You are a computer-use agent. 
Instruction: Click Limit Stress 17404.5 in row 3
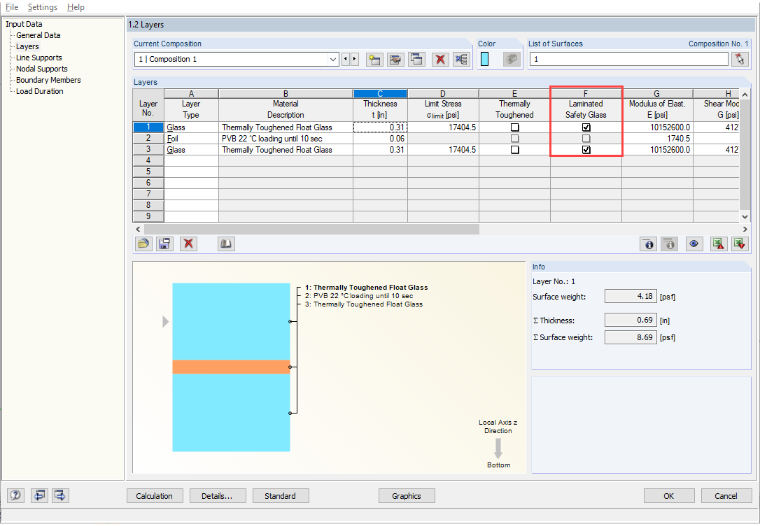pyautogui.click(x=443, y=150)
